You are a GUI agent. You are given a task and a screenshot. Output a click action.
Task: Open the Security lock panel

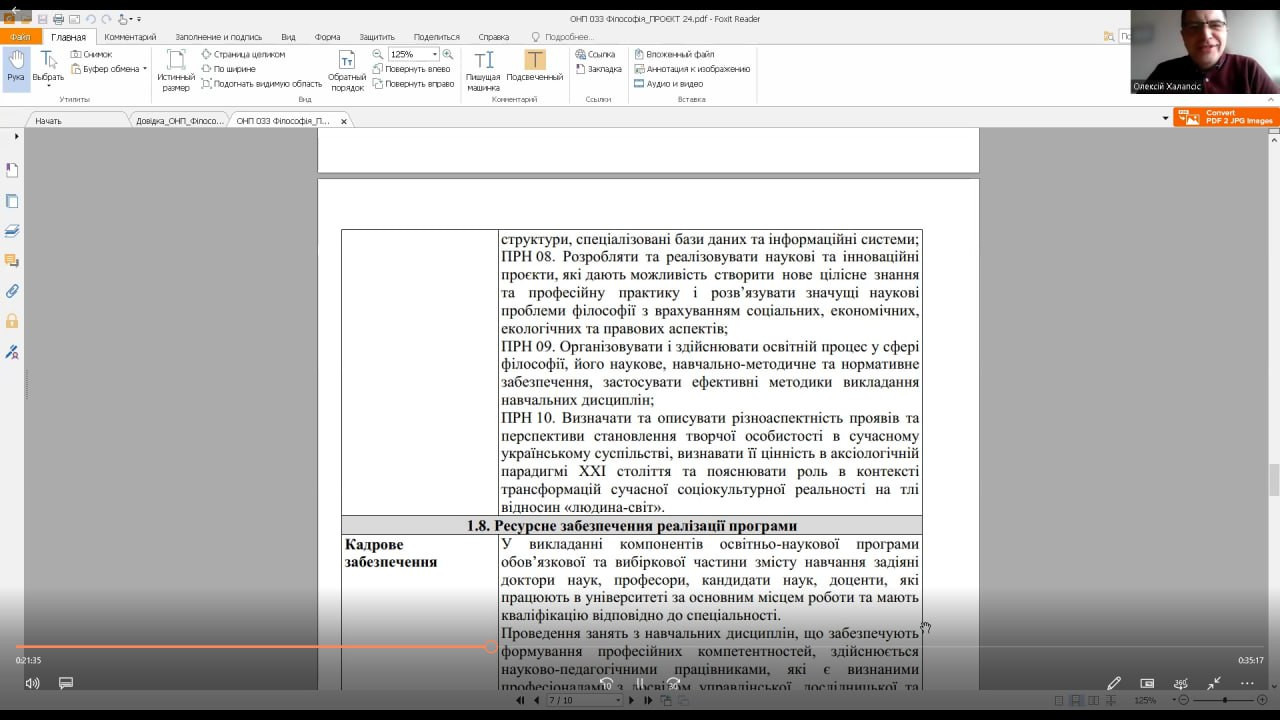(x=12, y=321)
